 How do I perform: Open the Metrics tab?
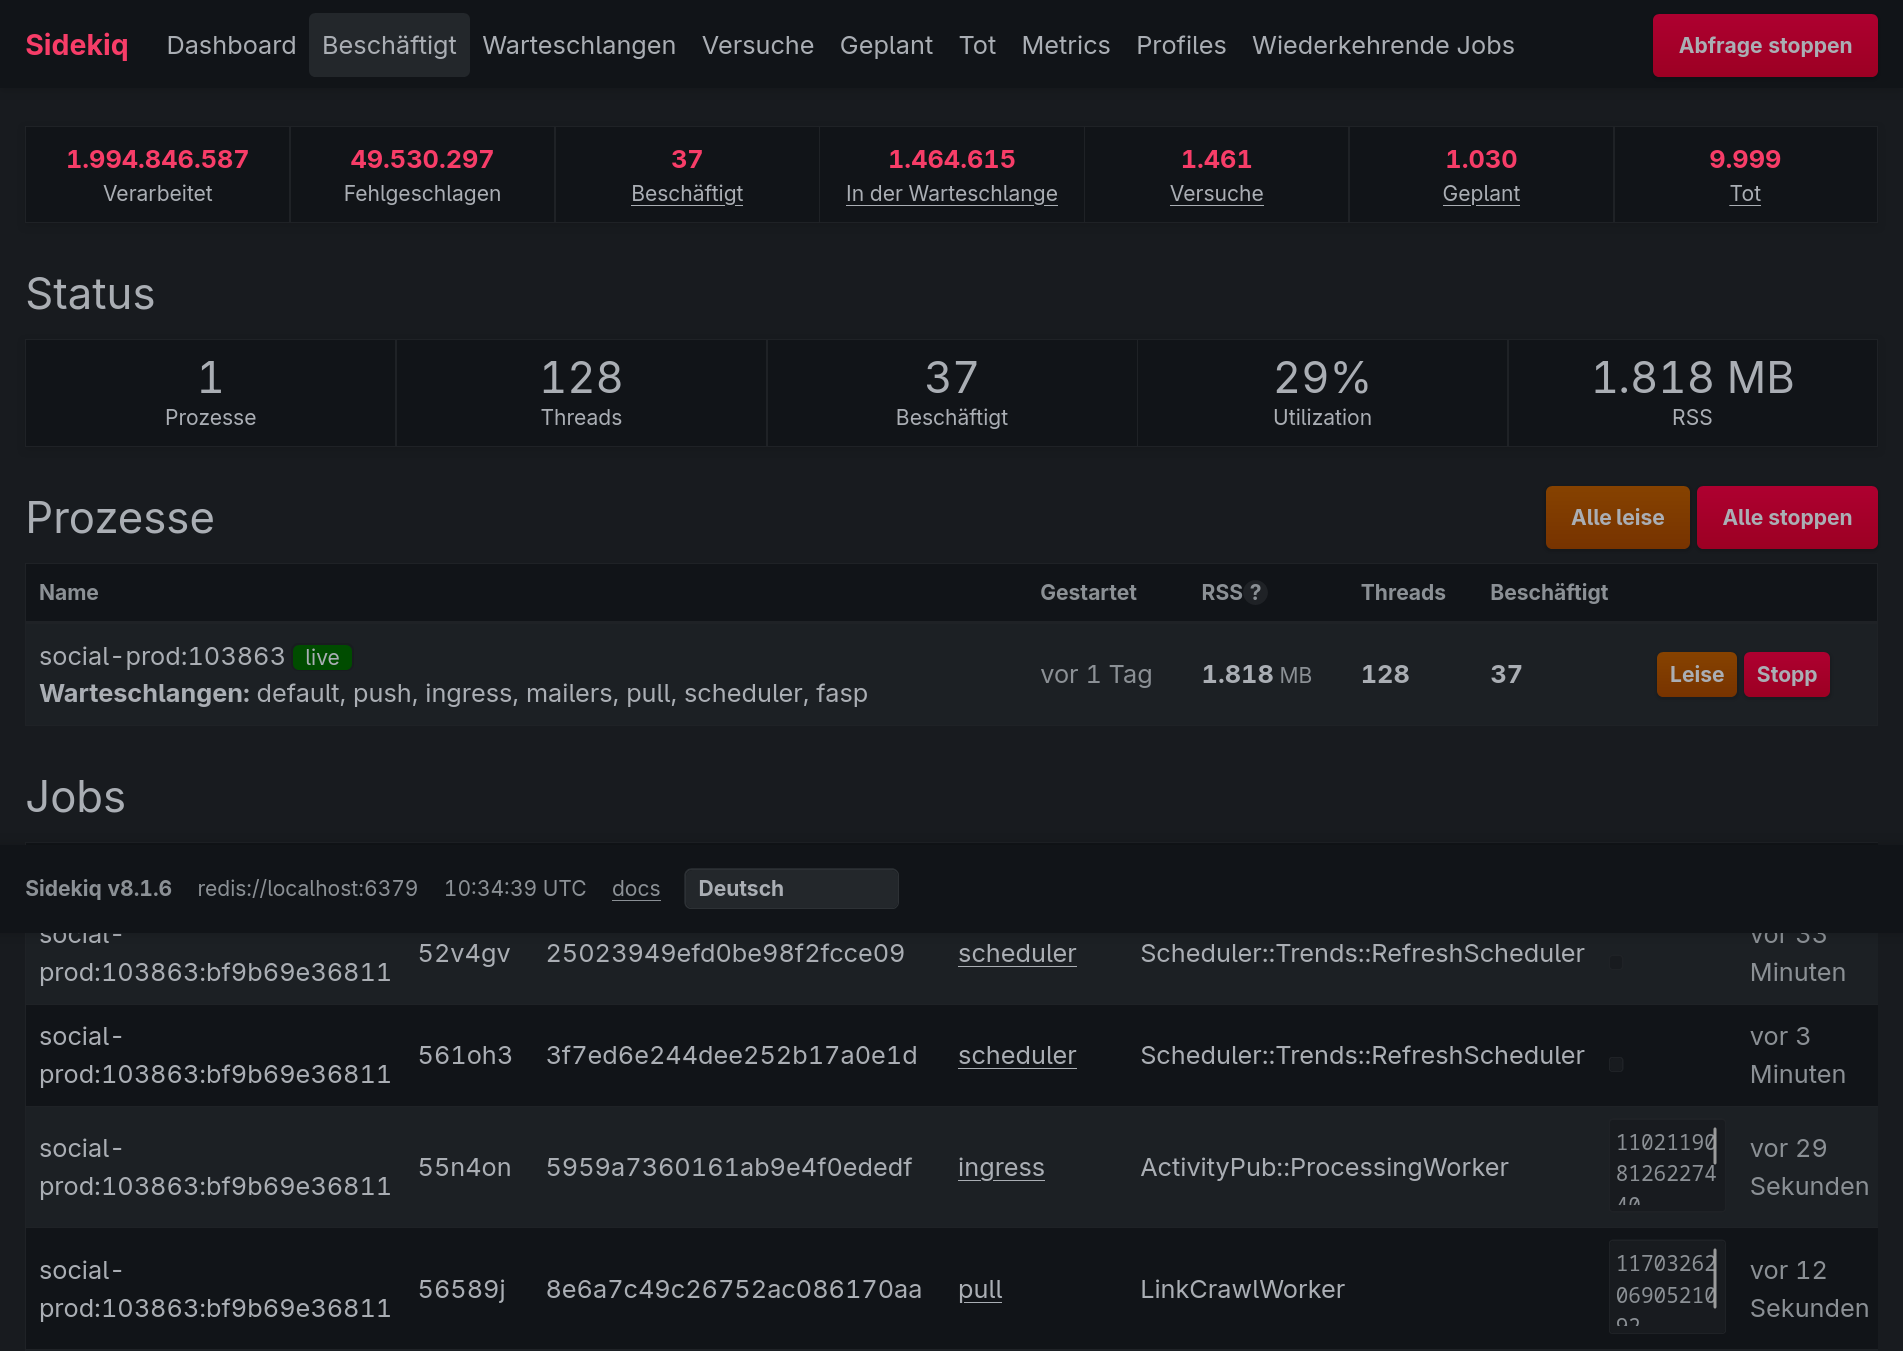point(1066,45)
